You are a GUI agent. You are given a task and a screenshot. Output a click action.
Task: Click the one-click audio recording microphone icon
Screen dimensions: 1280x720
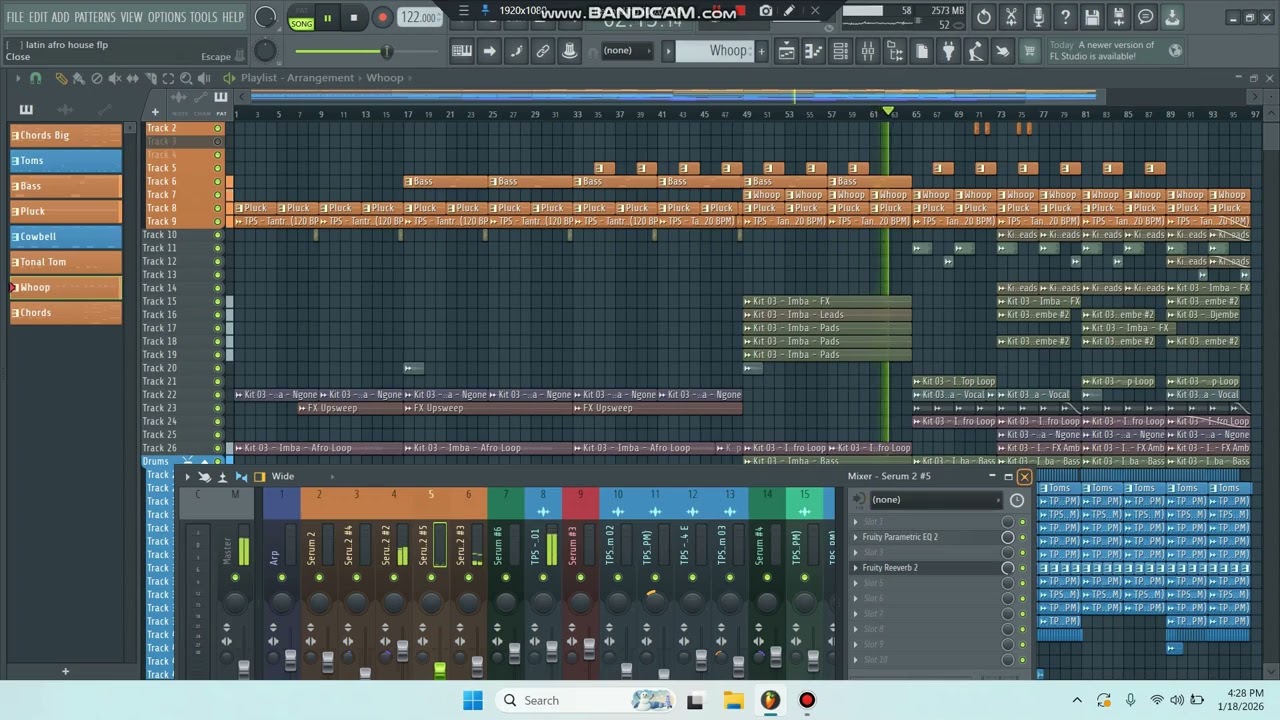click(x=1038, y=17)
